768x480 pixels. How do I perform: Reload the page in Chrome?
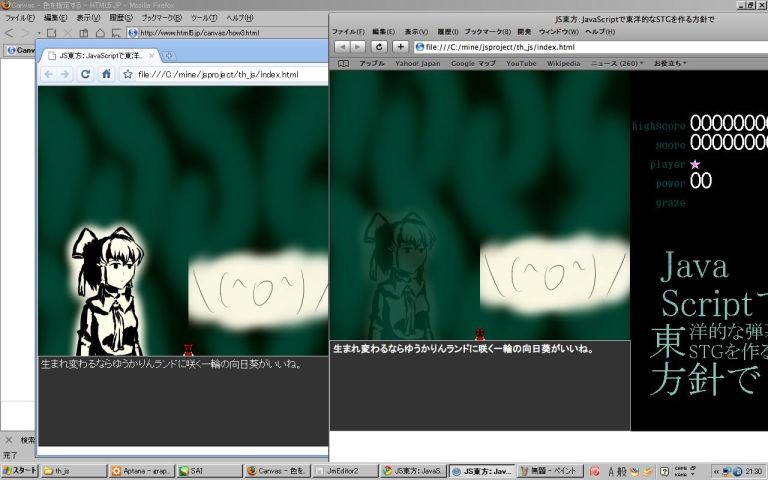(86, 74)
